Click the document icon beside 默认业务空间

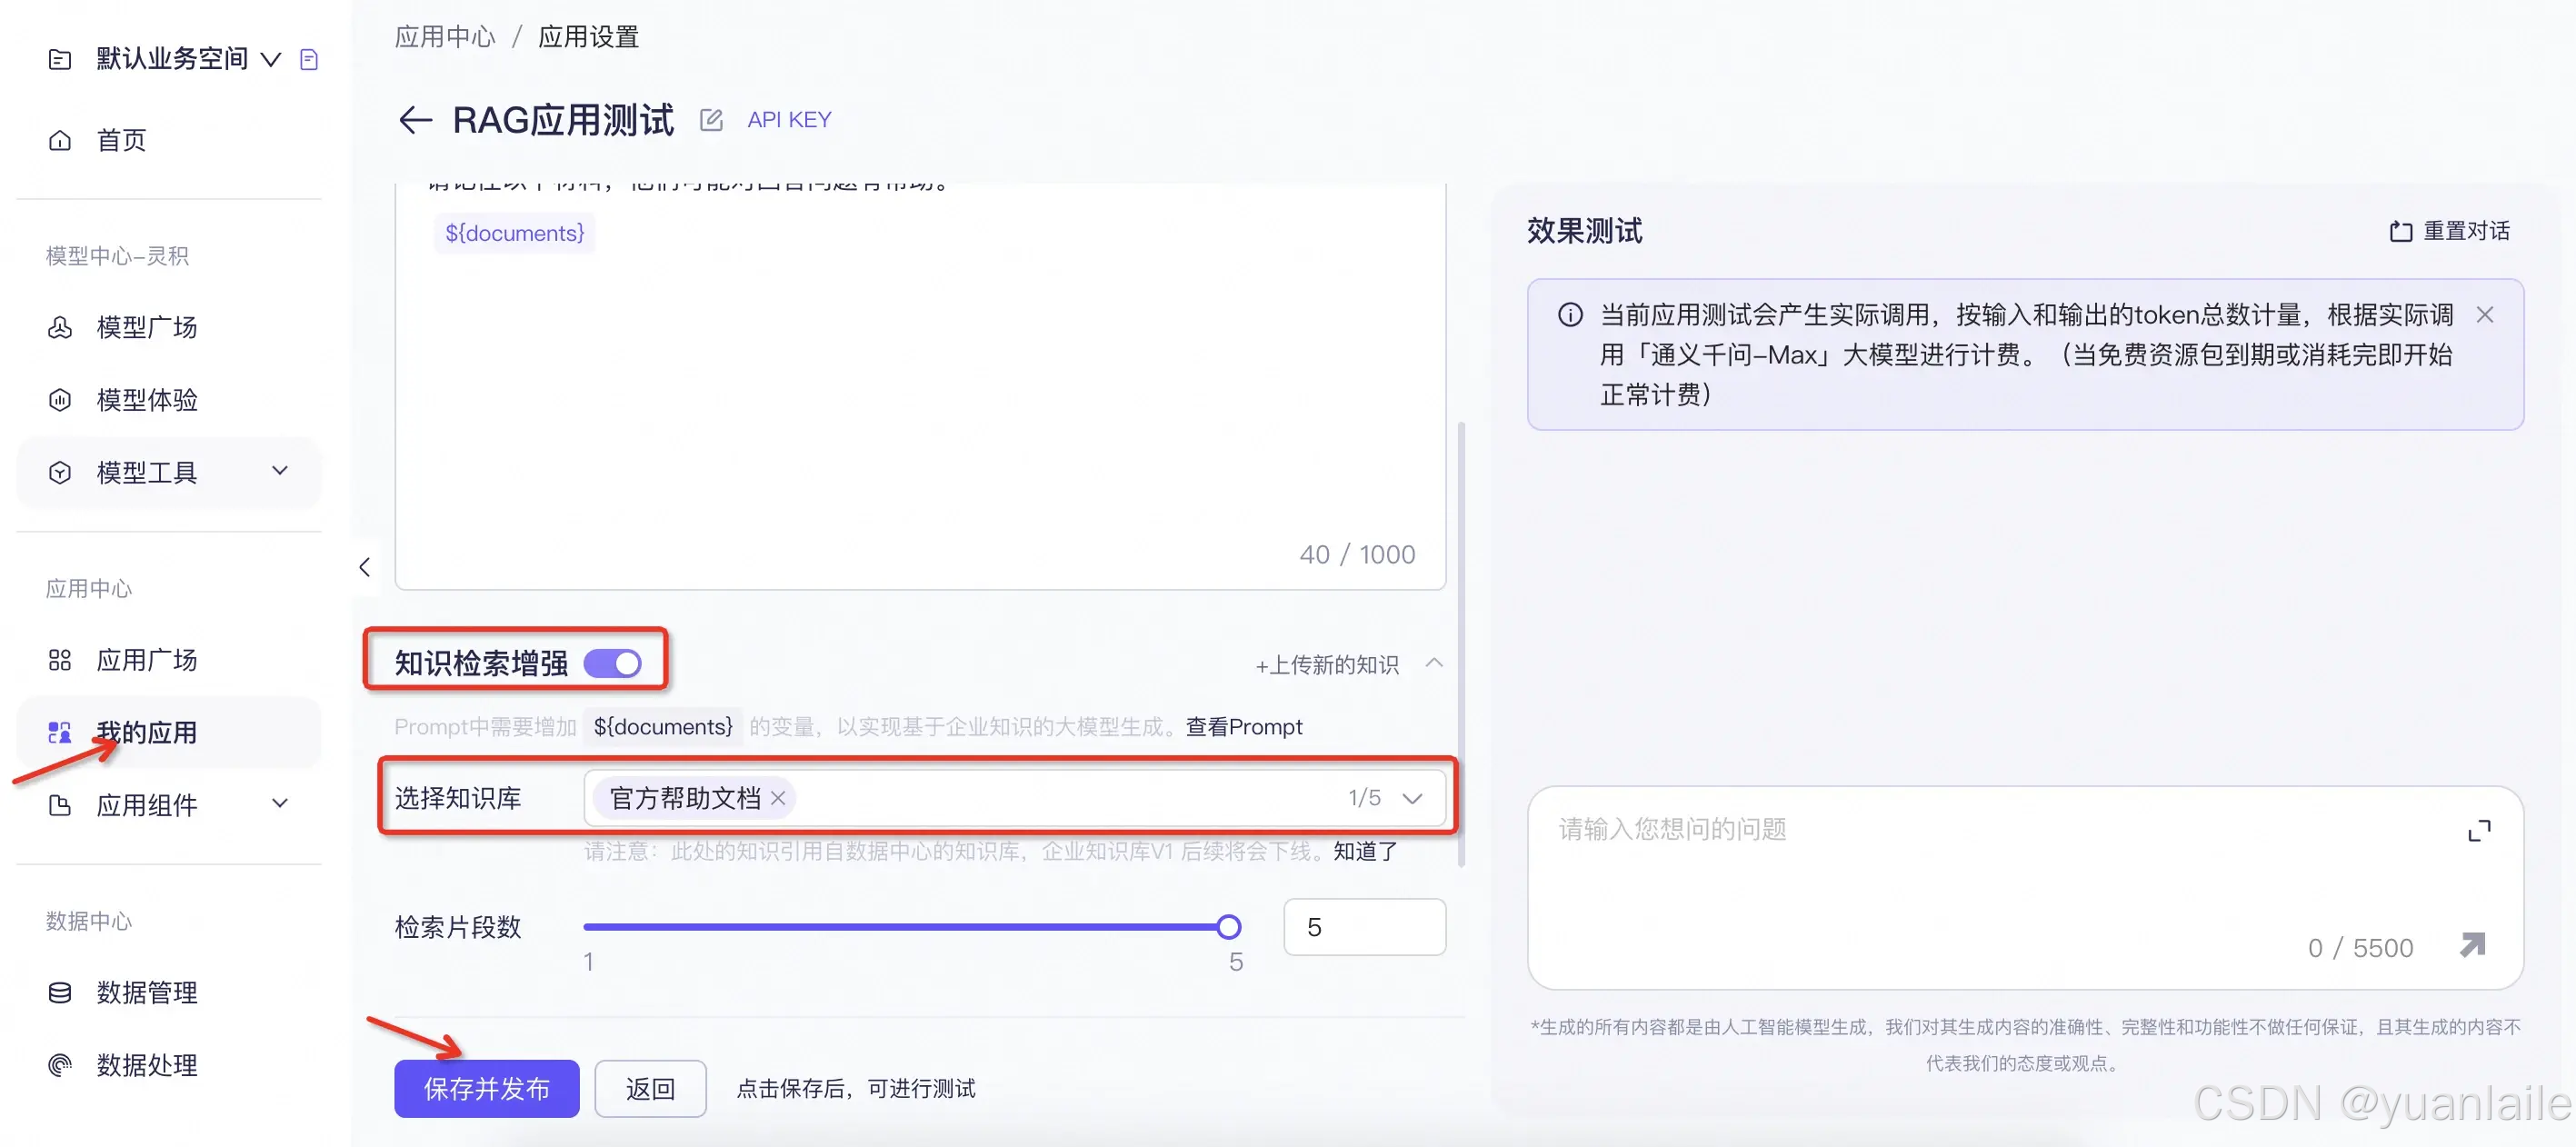309,60
